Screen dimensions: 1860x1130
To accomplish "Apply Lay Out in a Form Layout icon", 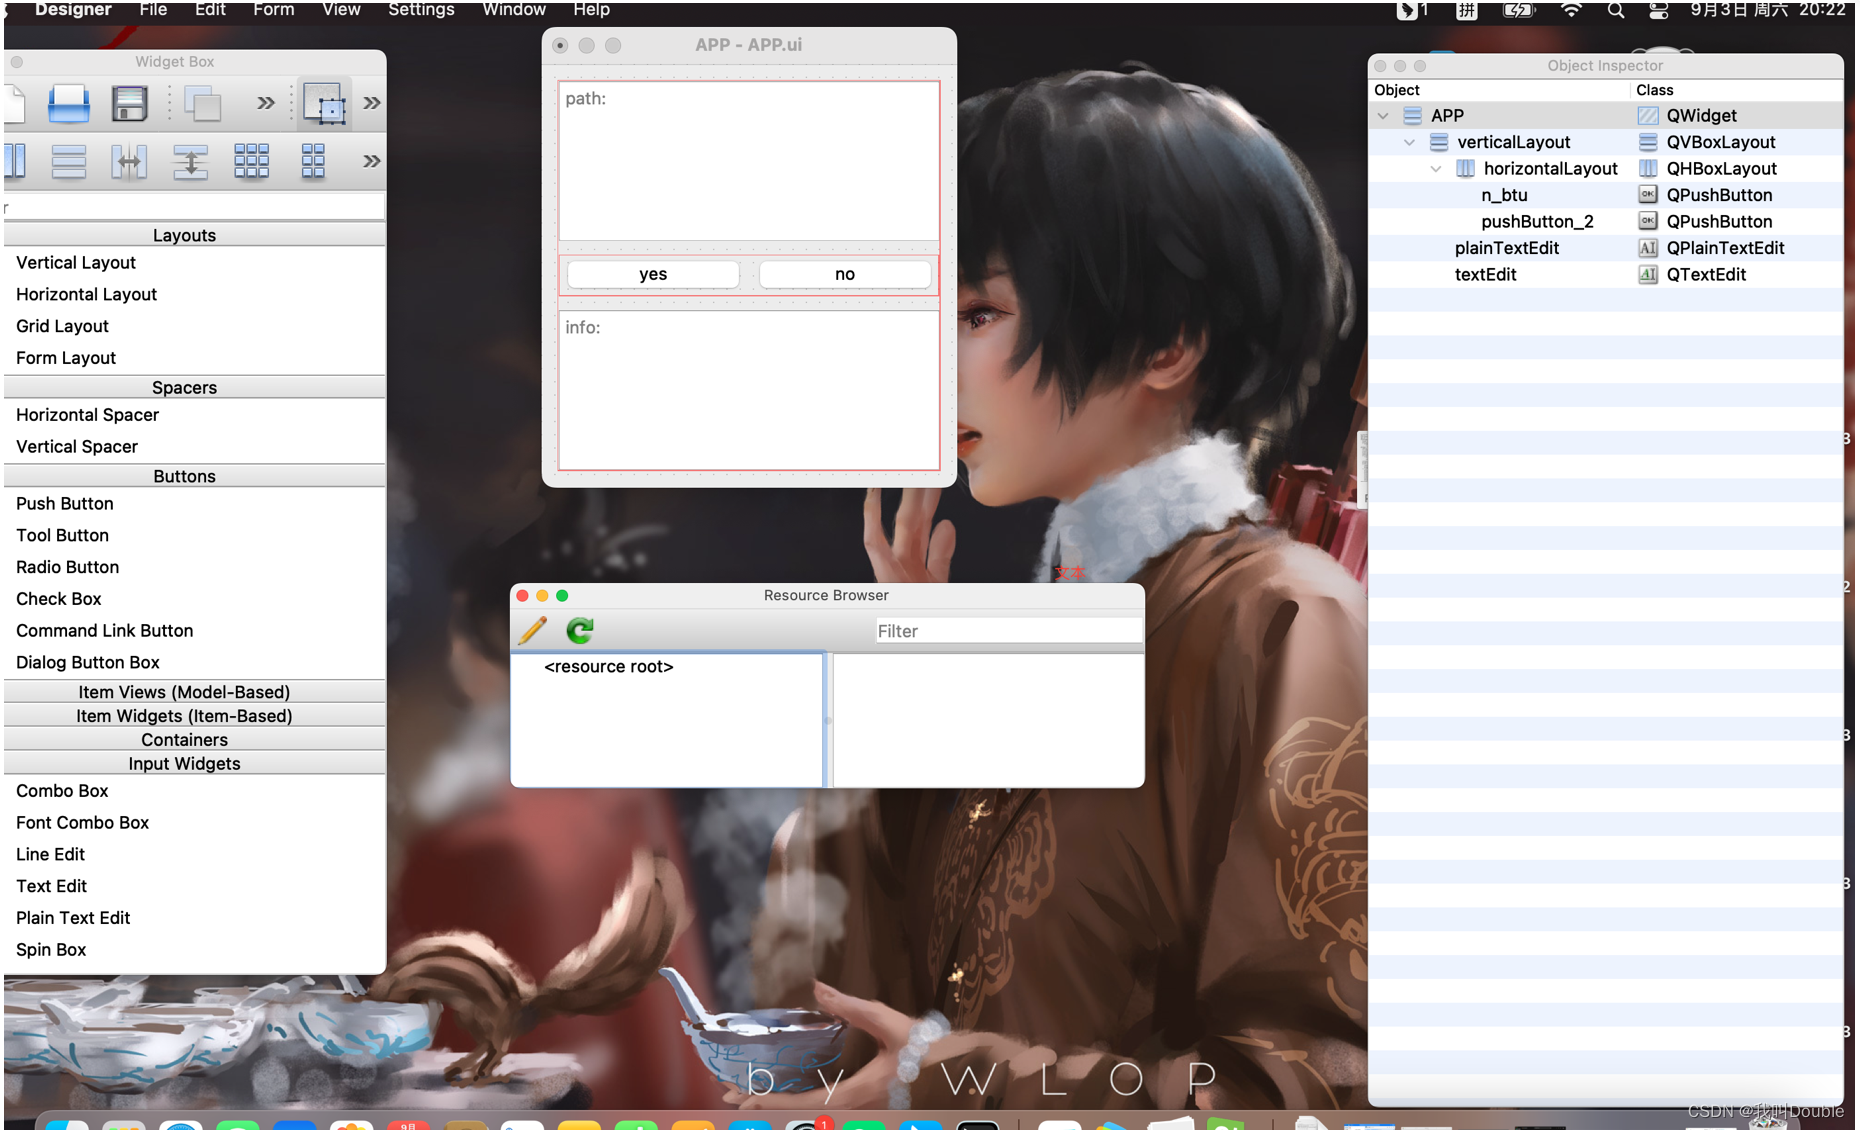I will 313,161.
